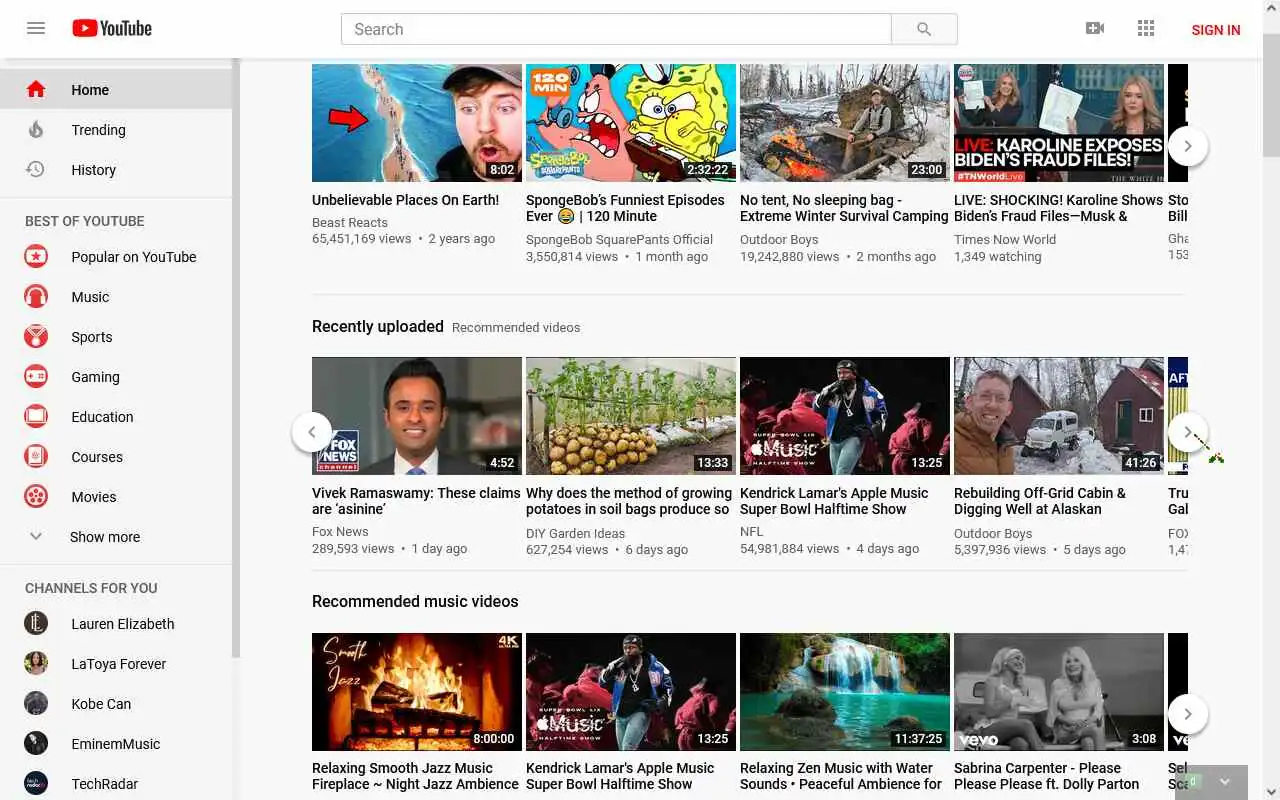Click title Vivek Ramaswamy: These claims are asinine

[416, 501]
